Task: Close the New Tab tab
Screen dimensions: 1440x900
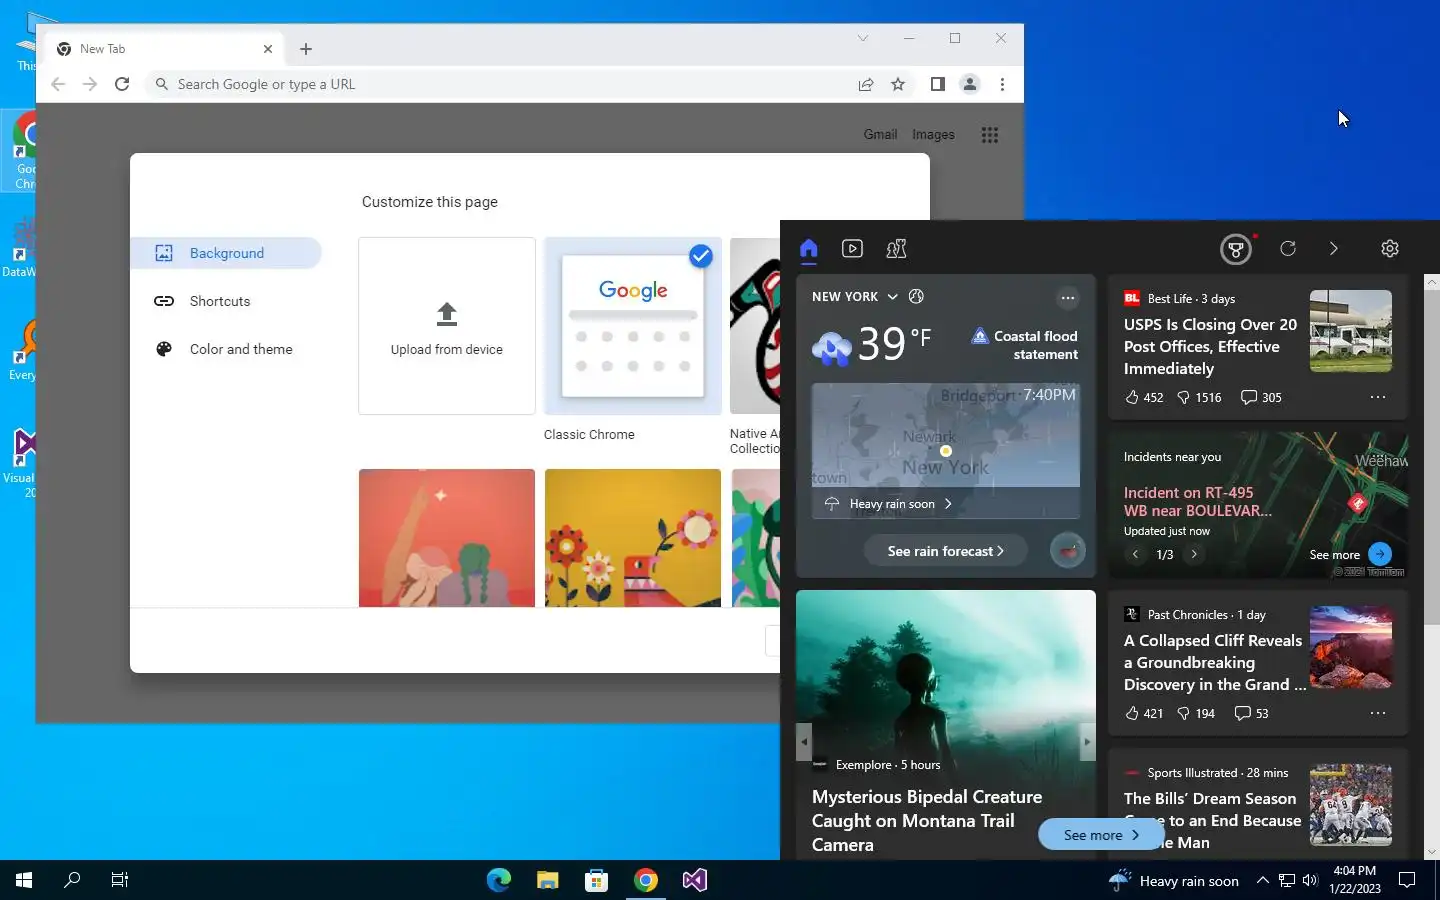Action: click(268, 49)
